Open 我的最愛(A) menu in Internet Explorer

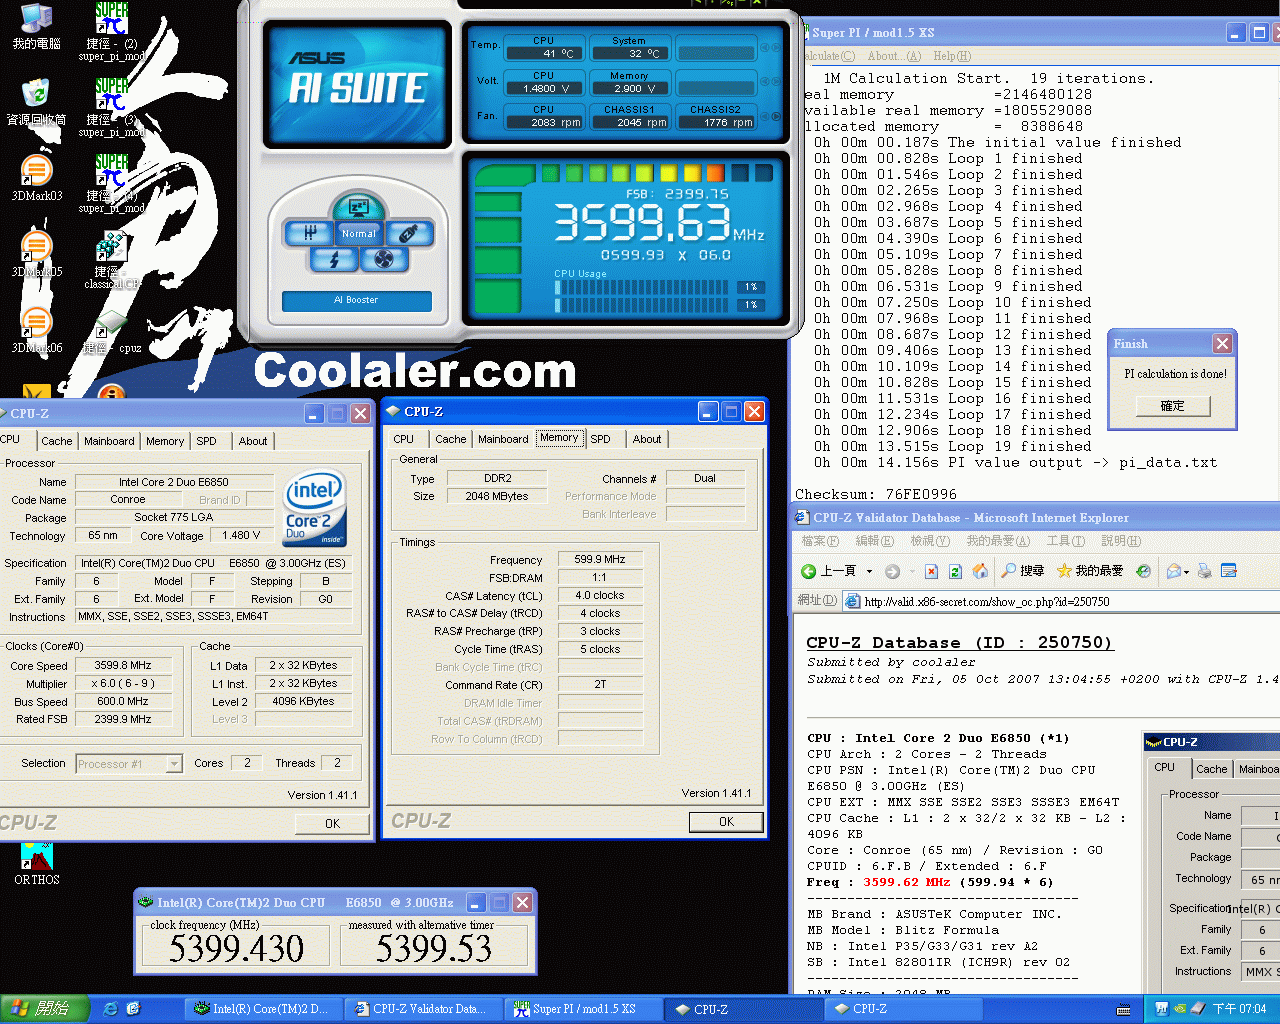pos(997,541)
